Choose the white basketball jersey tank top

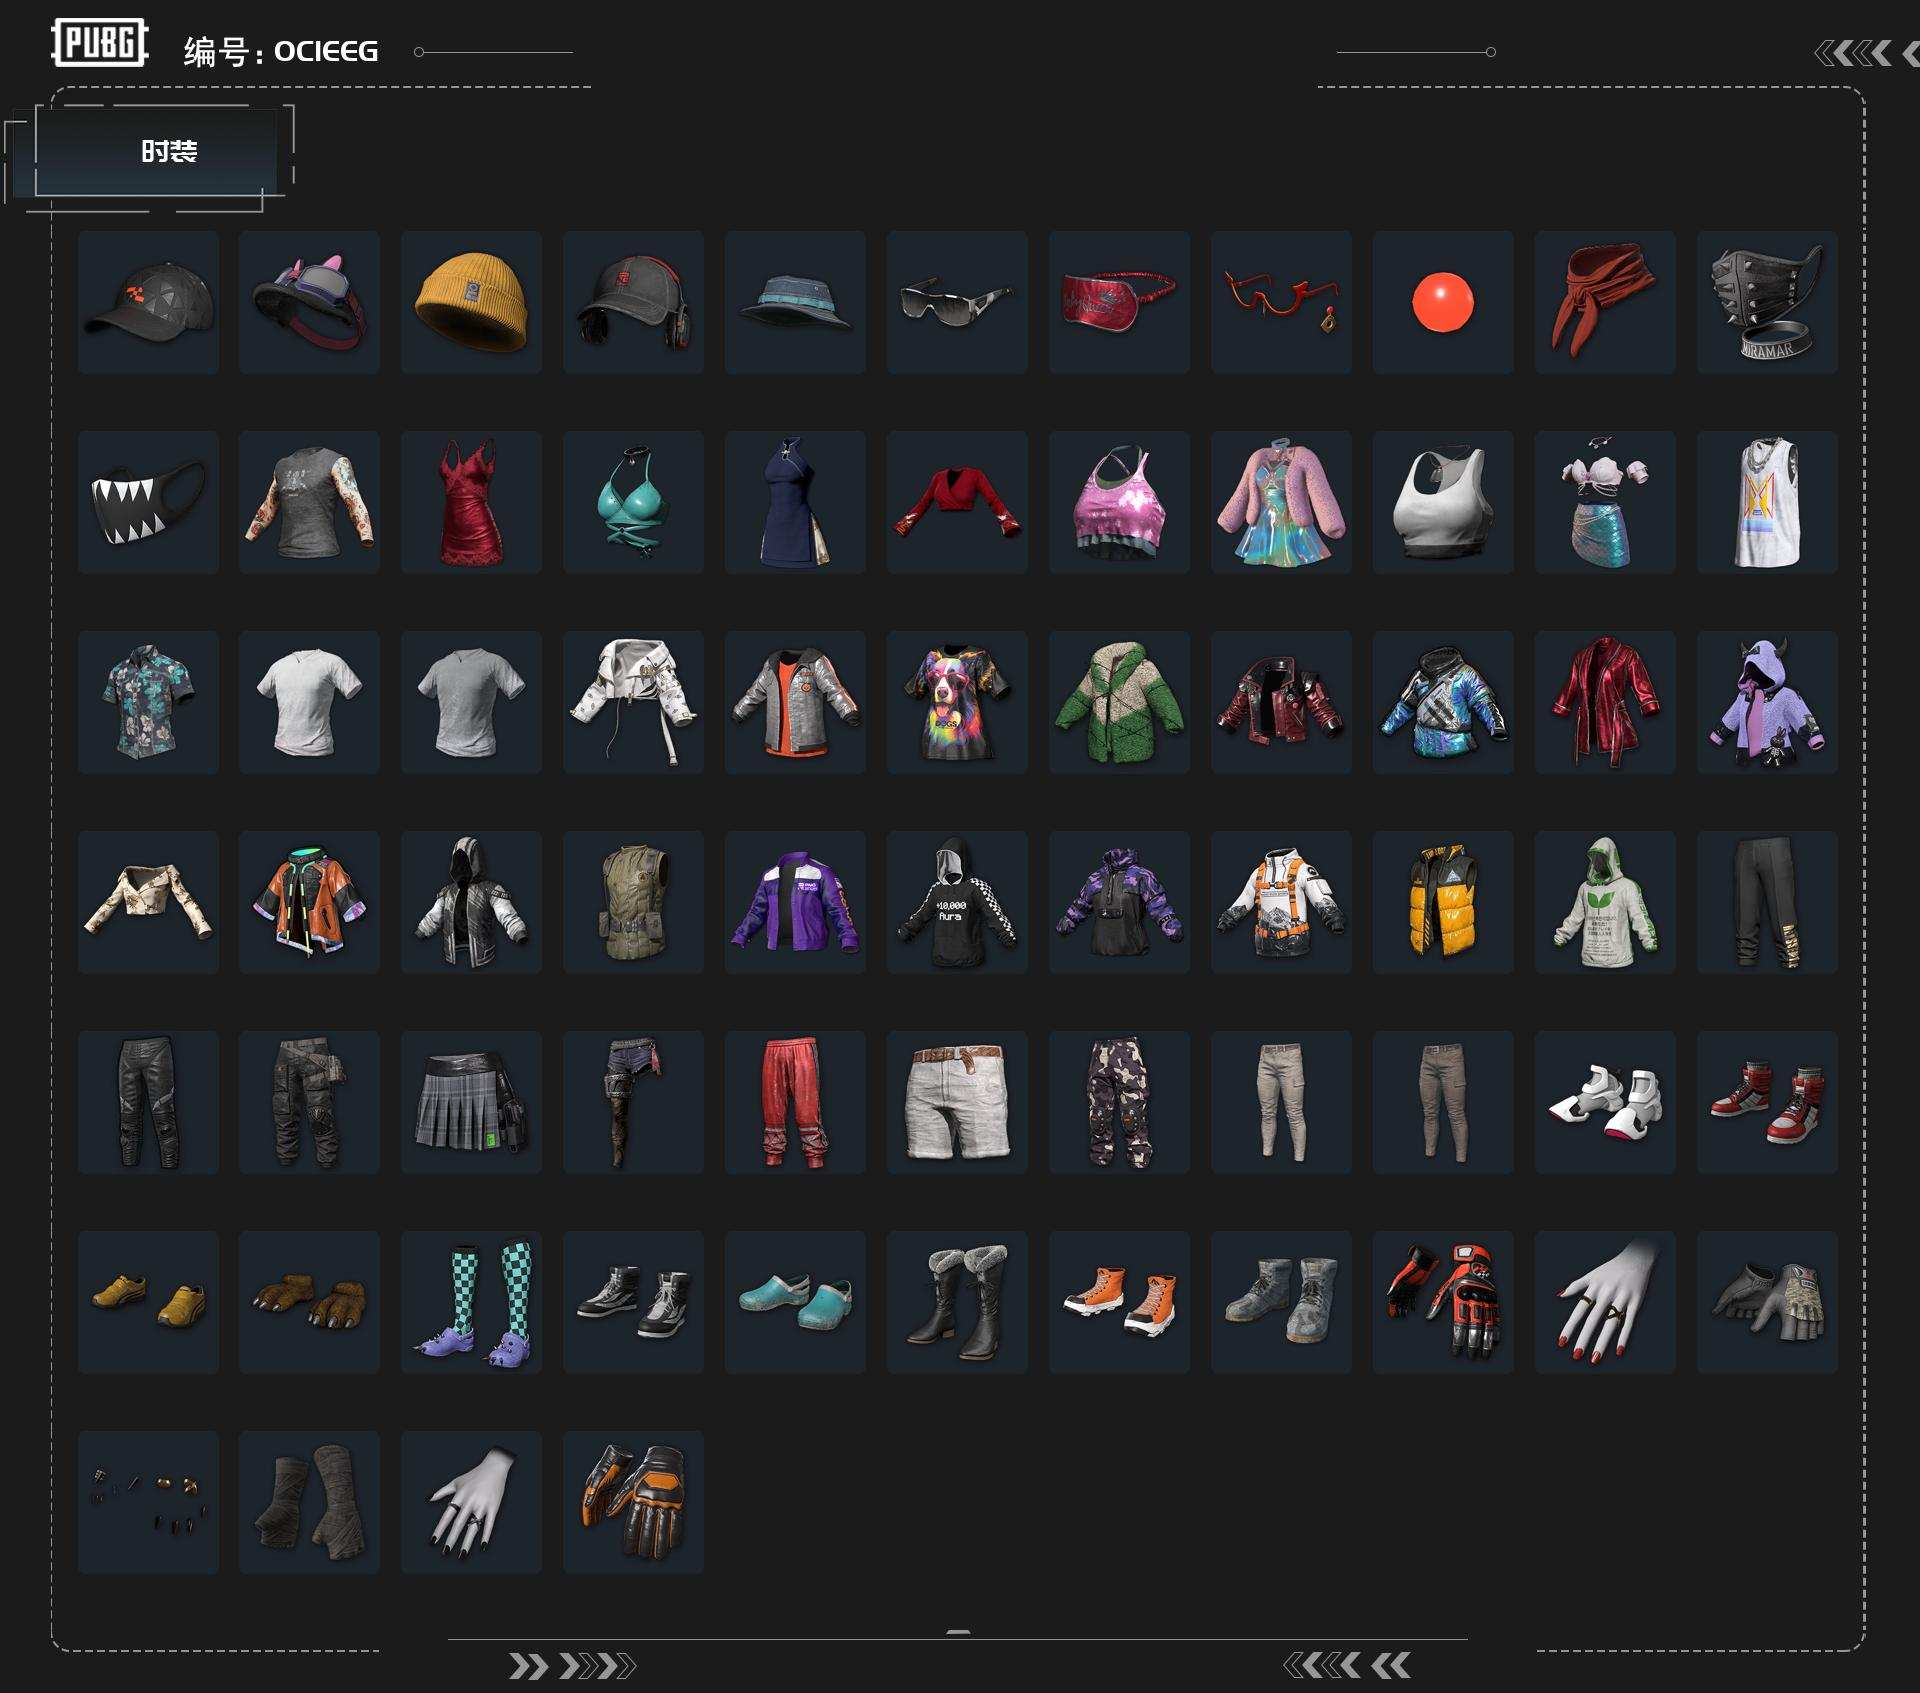point(1767,502)
